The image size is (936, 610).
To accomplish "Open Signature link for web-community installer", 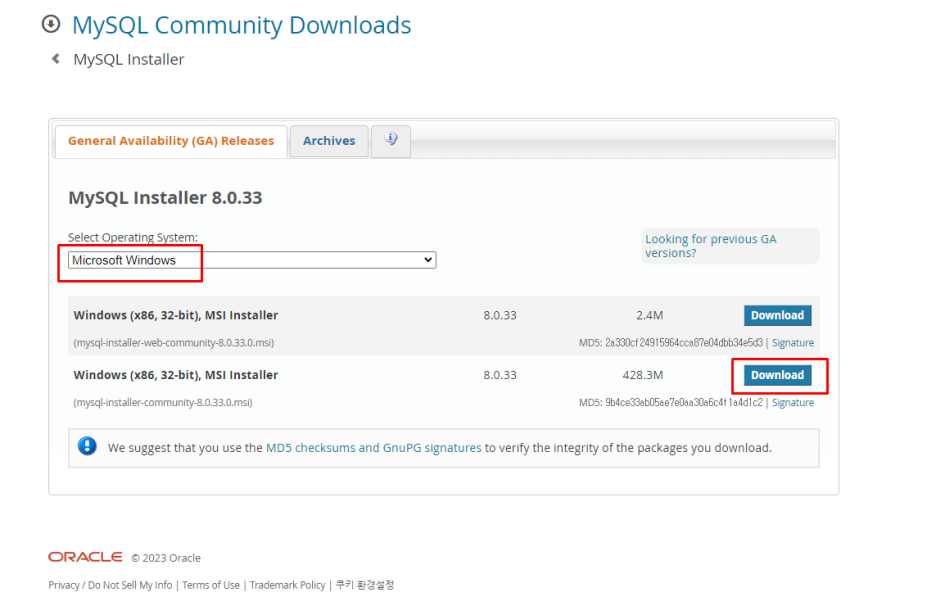I will click(x=793, y=343).
